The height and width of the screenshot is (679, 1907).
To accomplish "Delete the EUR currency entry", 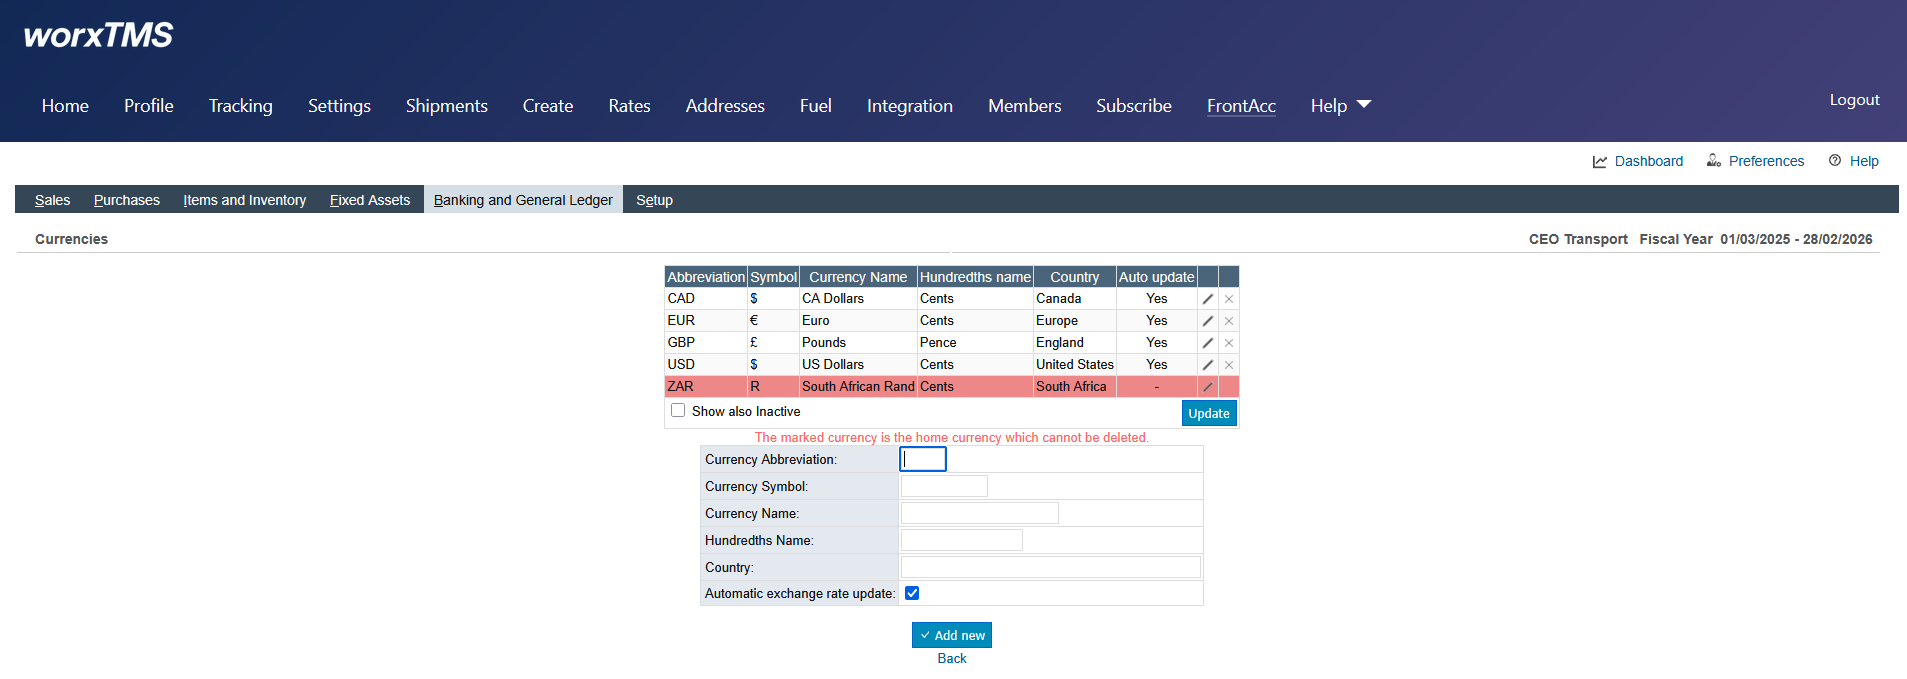I will tap(1229, 321).
